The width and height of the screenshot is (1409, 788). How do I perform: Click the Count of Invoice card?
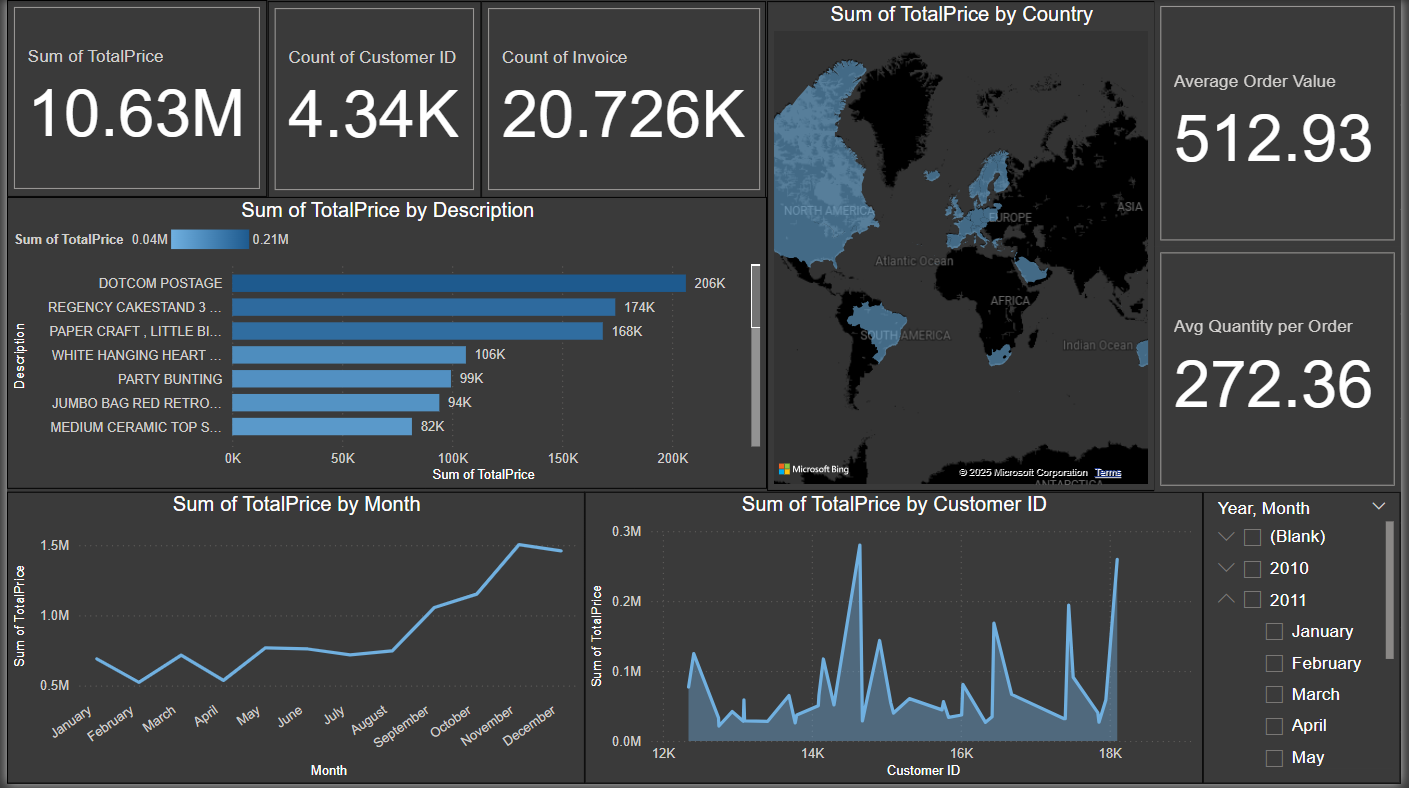(623, 98)
